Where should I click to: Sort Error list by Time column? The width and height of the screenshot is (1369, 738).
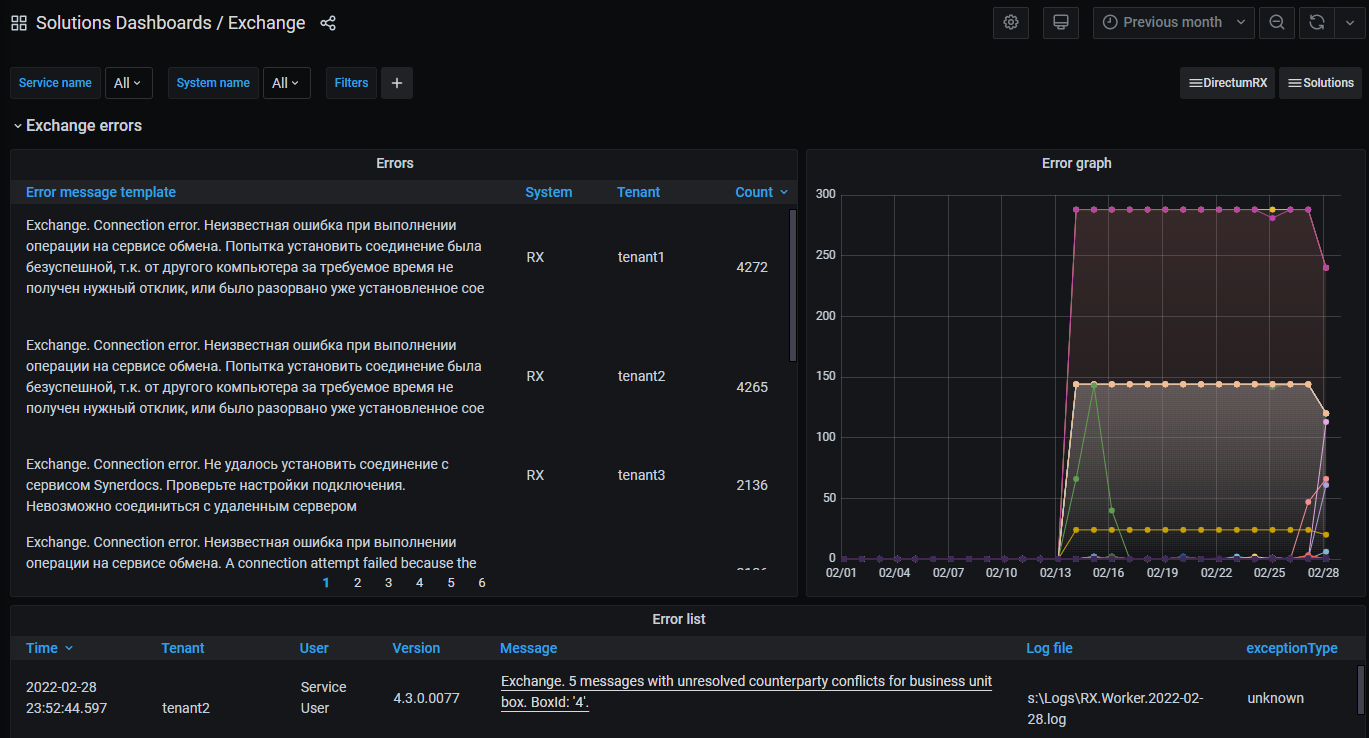(x=42, y=648)
